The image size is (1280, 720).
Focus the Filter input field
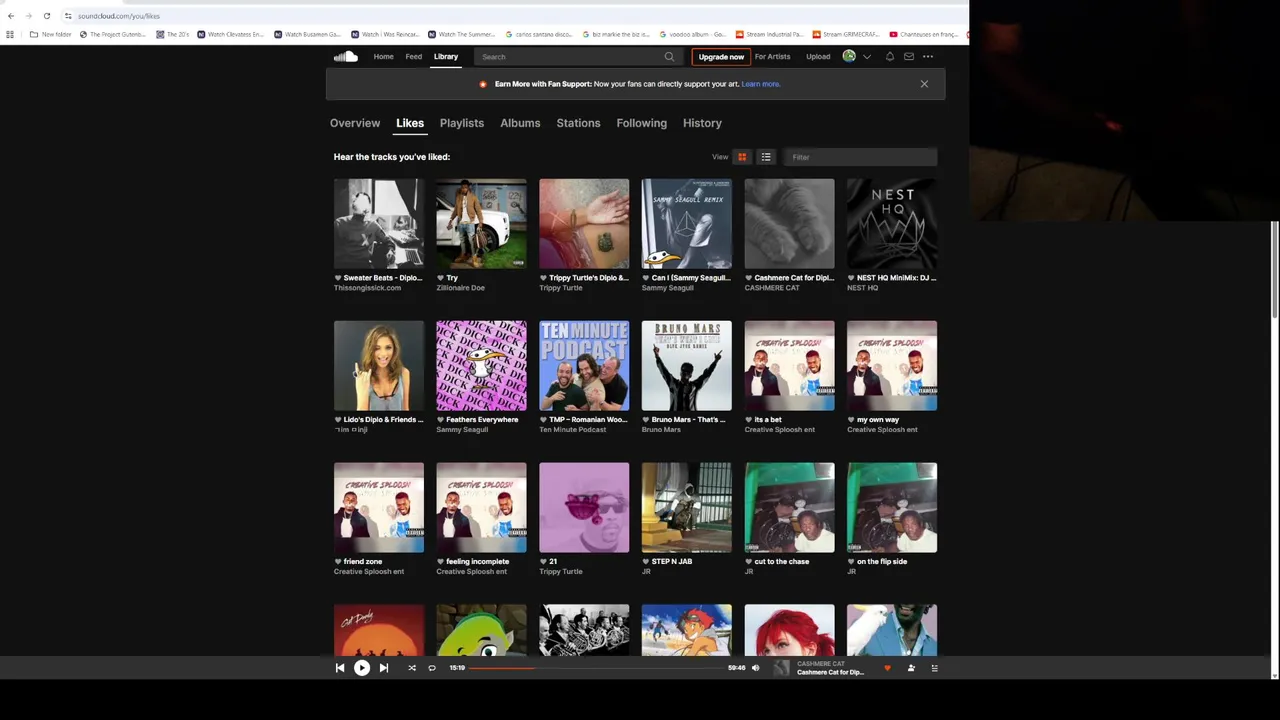pos(861,157)
